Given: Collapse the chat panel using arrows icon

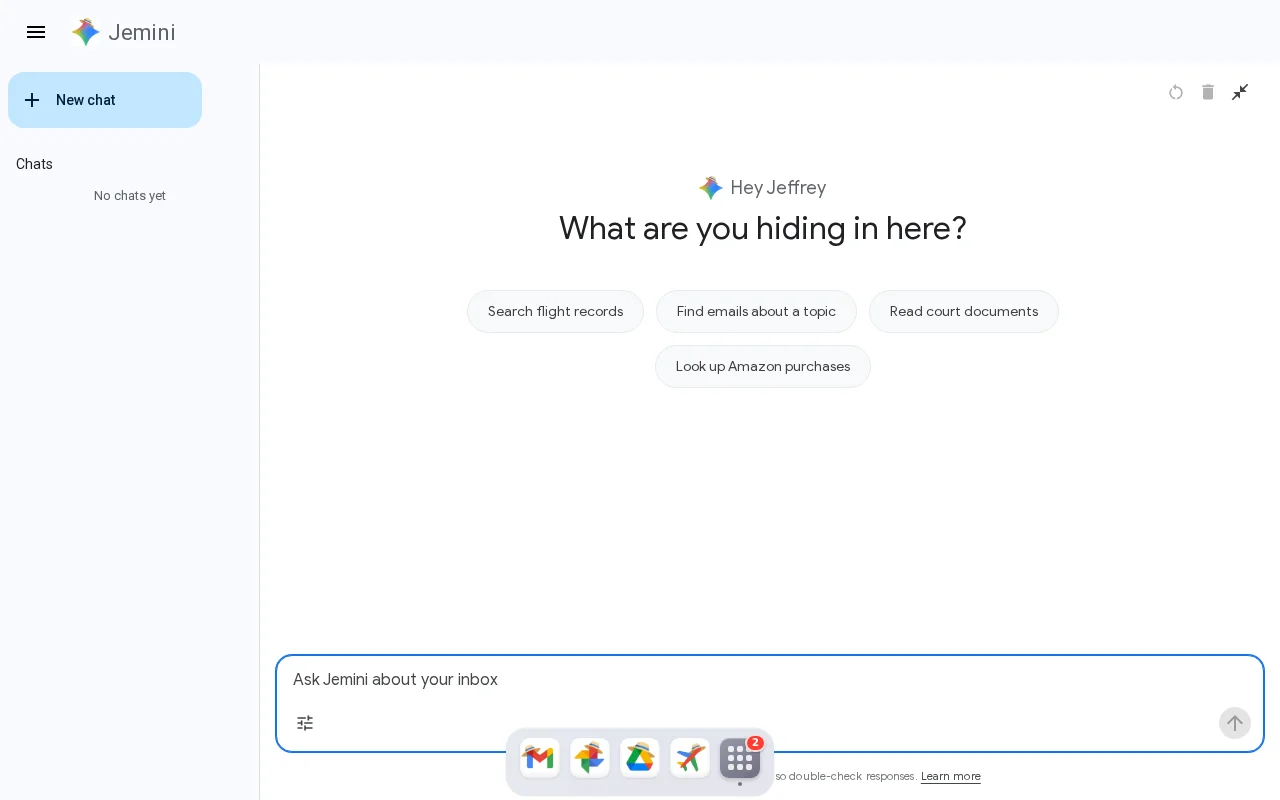Looking at the screenshot, I should tap(1240, 92).
